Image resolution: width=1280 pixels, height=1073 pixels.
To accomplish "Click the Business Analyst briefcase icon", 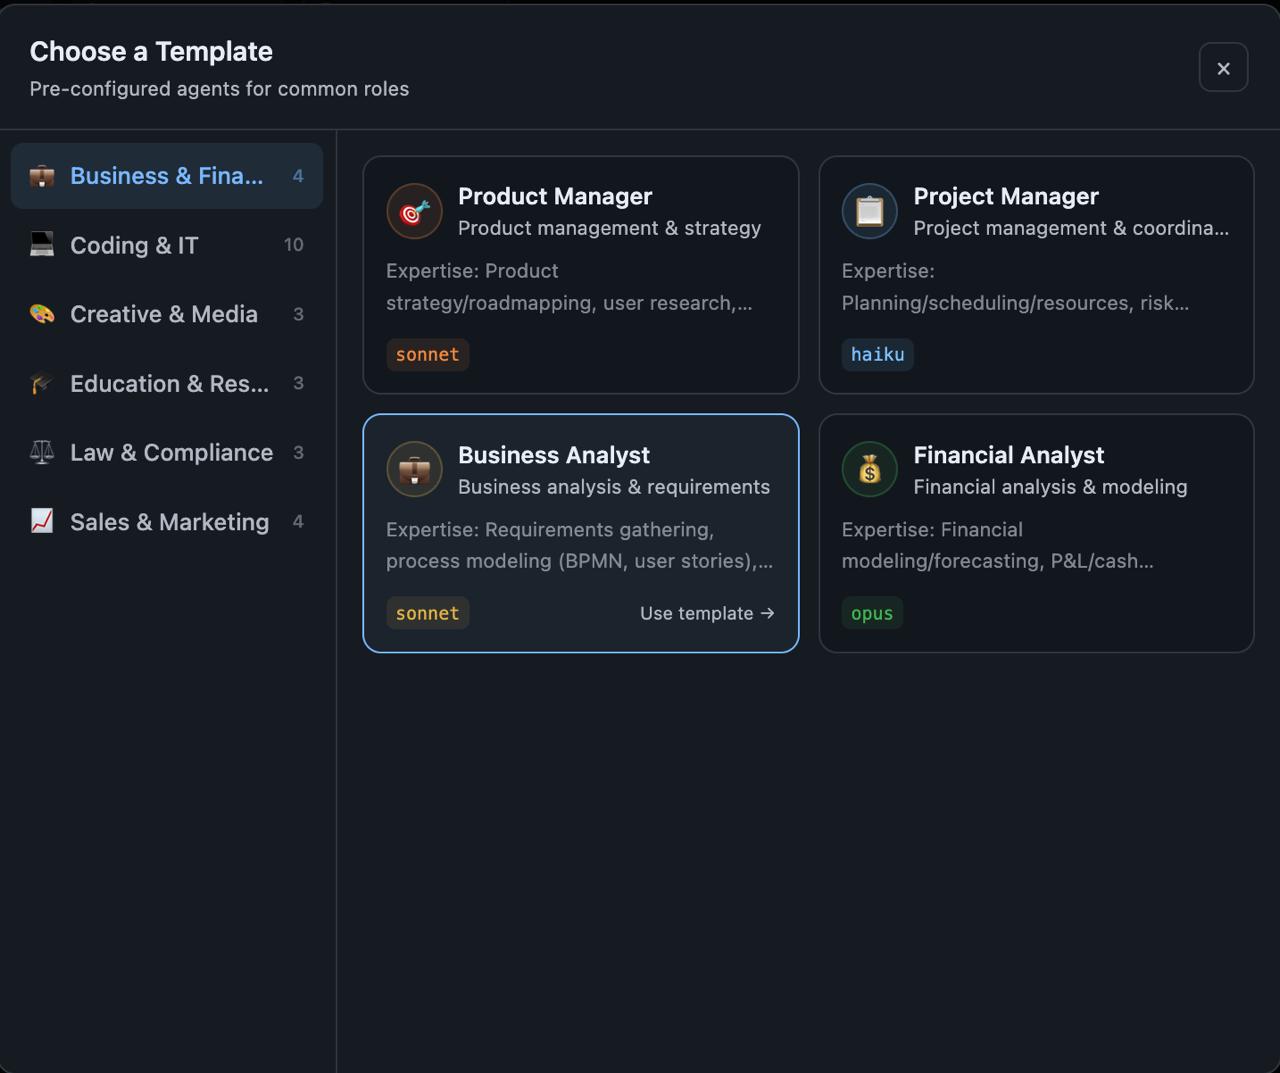I will [x=414, y=470].
